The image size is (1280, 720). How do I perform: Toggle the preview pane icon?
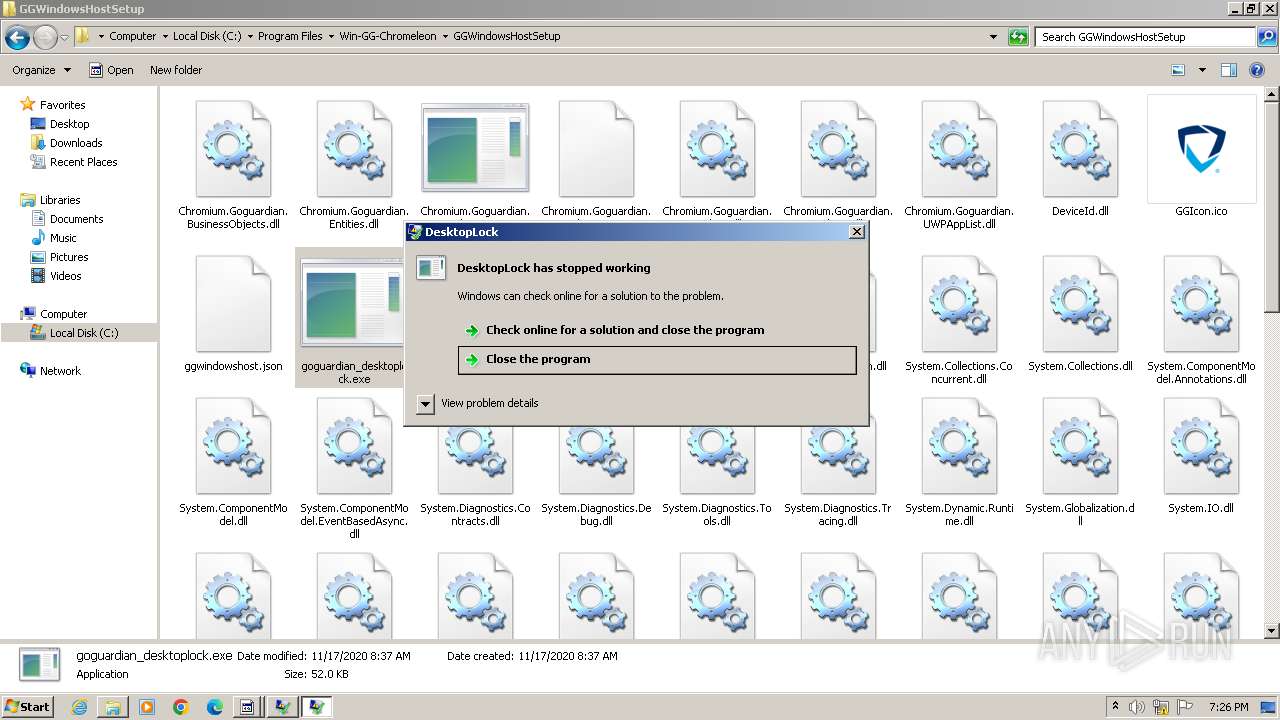[x=1229, y=70]
